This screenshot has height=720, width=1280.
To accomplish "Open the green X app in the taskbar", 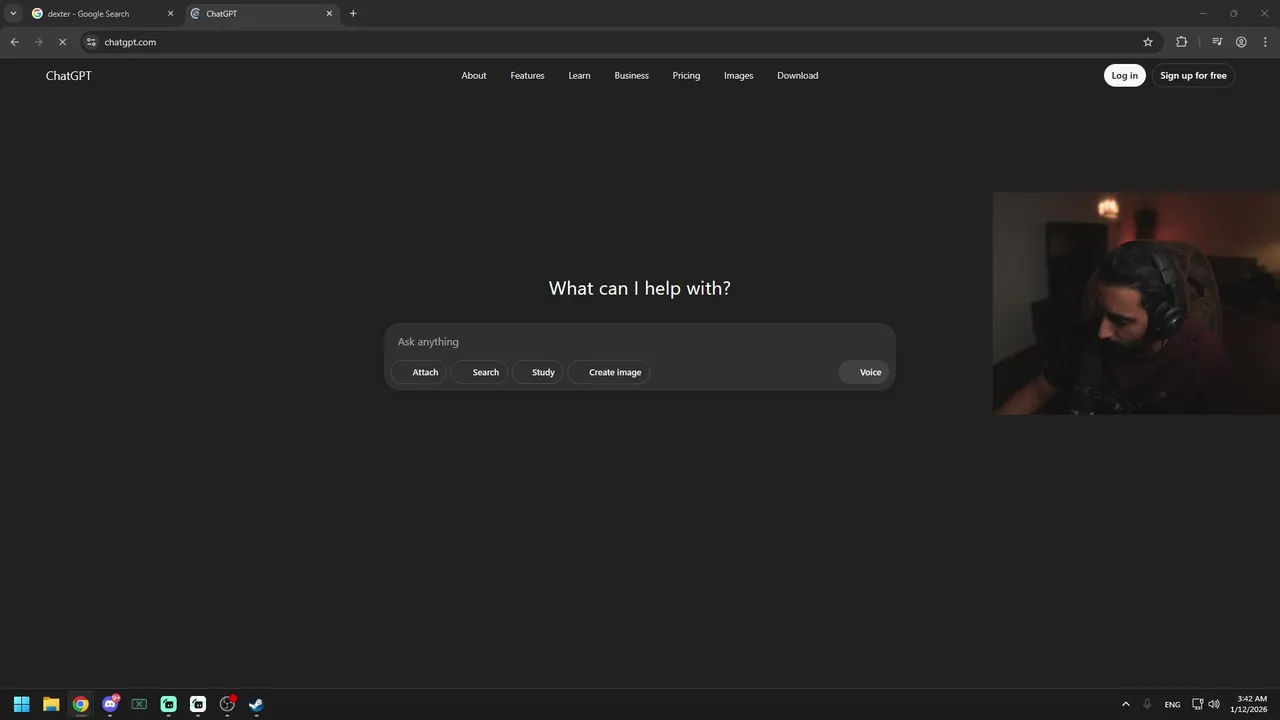I will tap(139, 704).
